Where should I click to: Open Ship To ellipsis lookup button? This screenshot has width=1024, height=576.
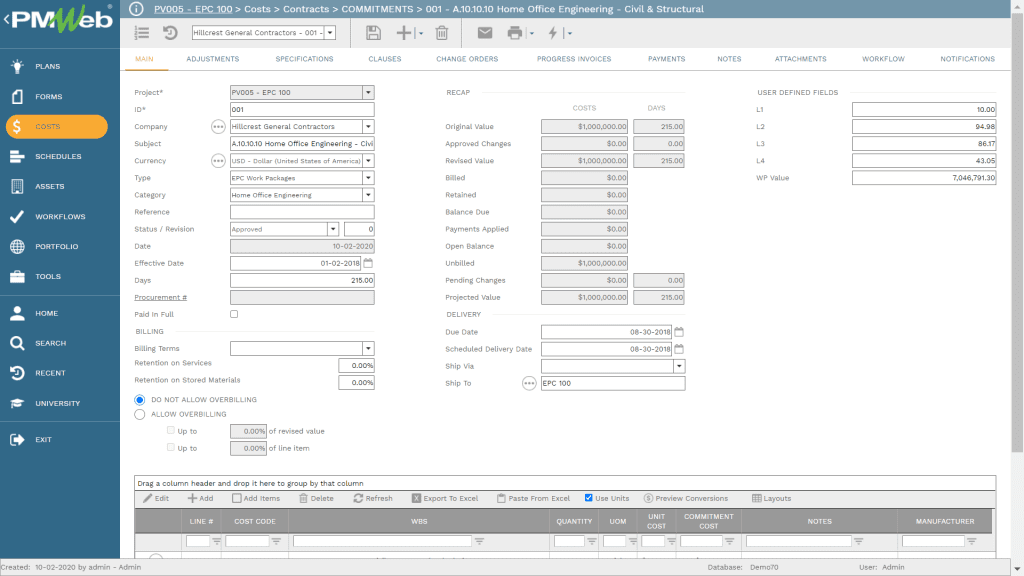click(x=529, y=383)
